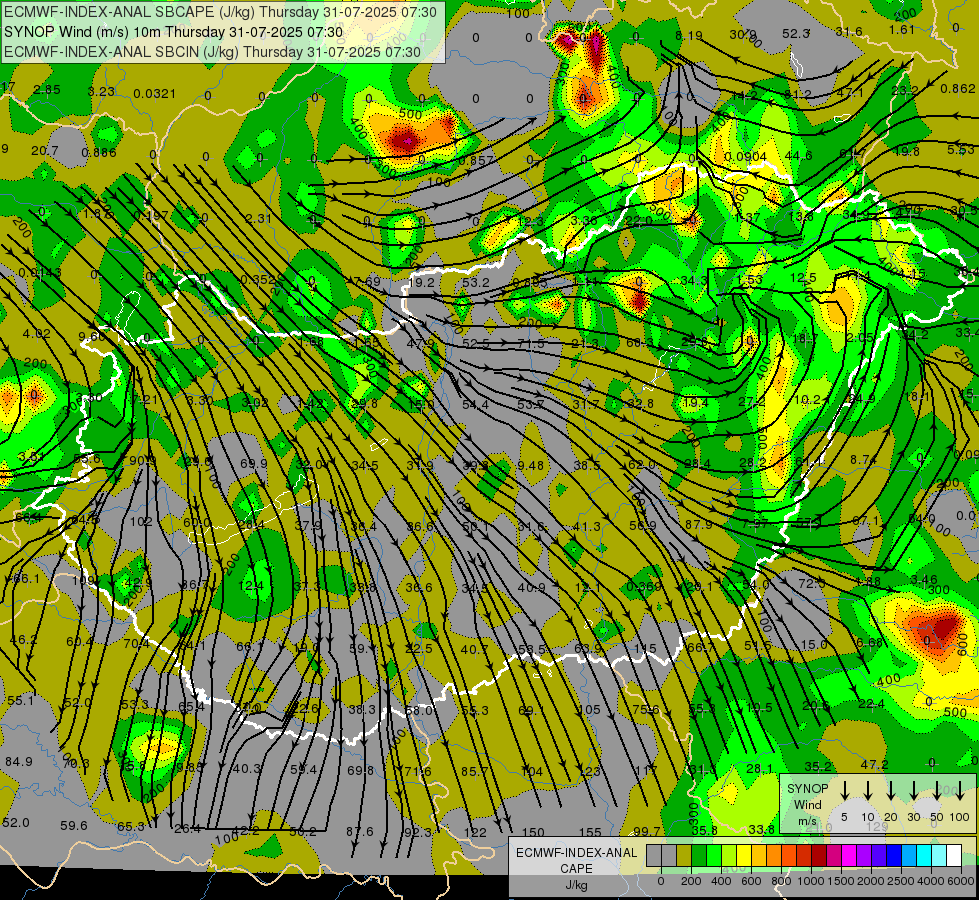
Task: Click the J/kg unit label in the legend
Action: 576,885
